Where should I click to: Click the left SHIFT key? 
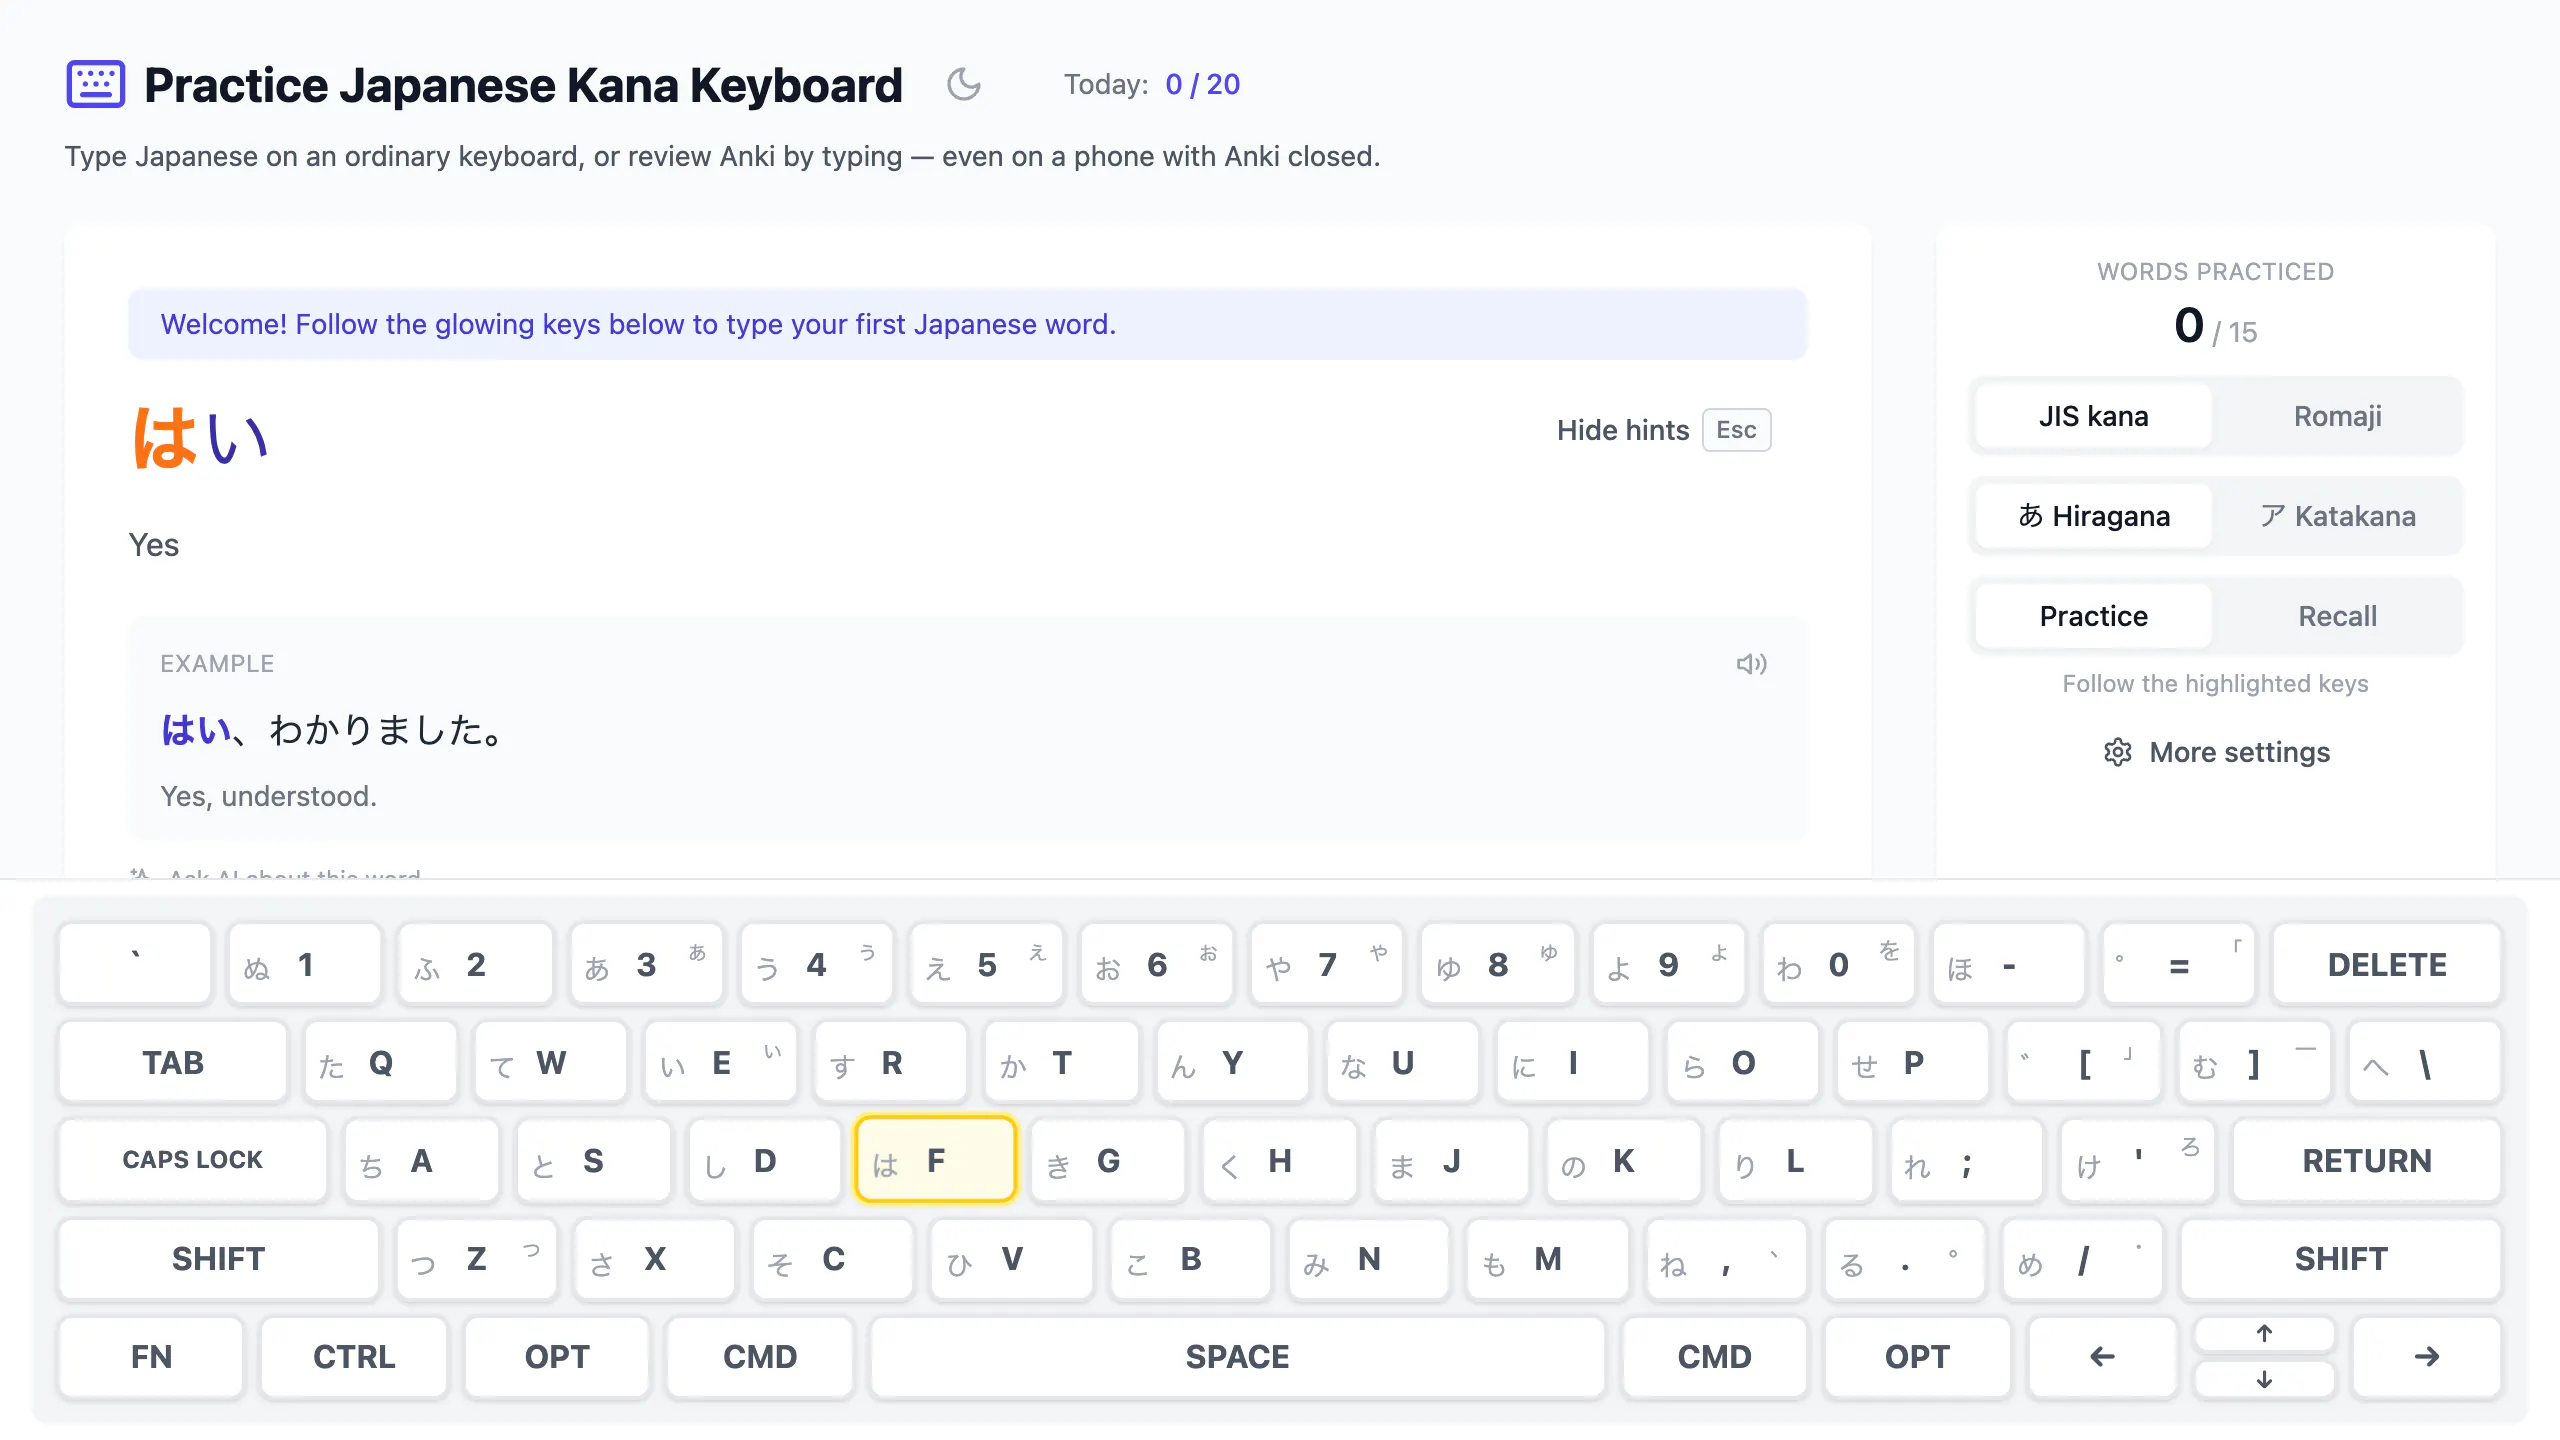[x=218, y=1259]
